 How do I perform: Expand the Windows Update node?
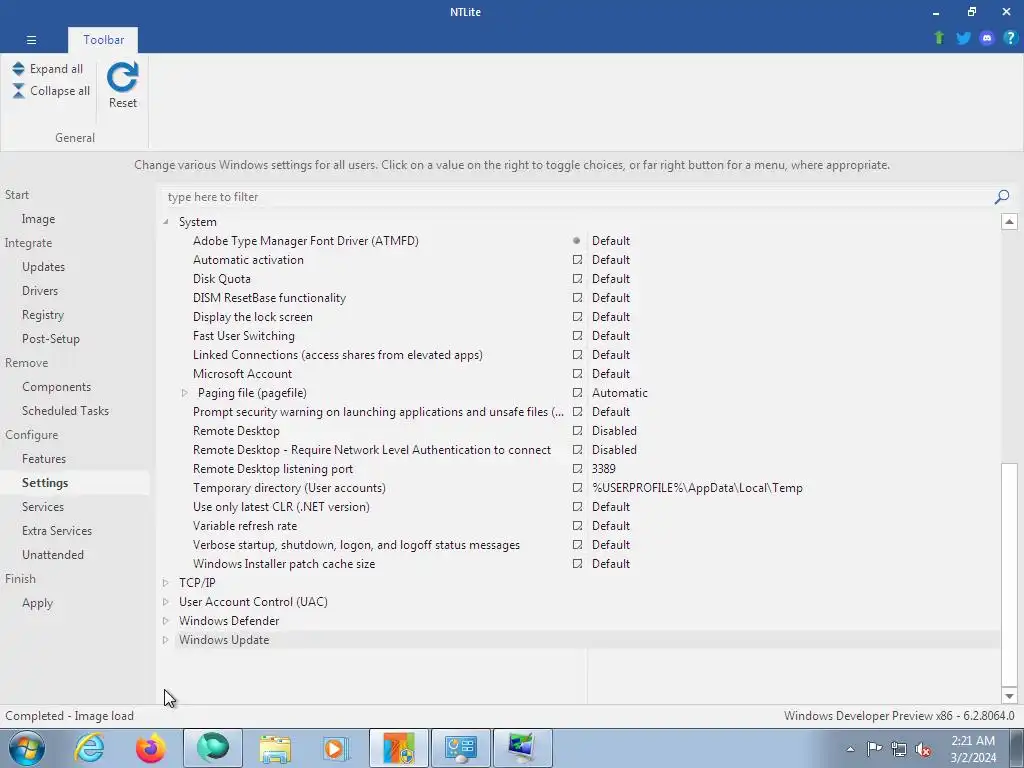[166, 639]
